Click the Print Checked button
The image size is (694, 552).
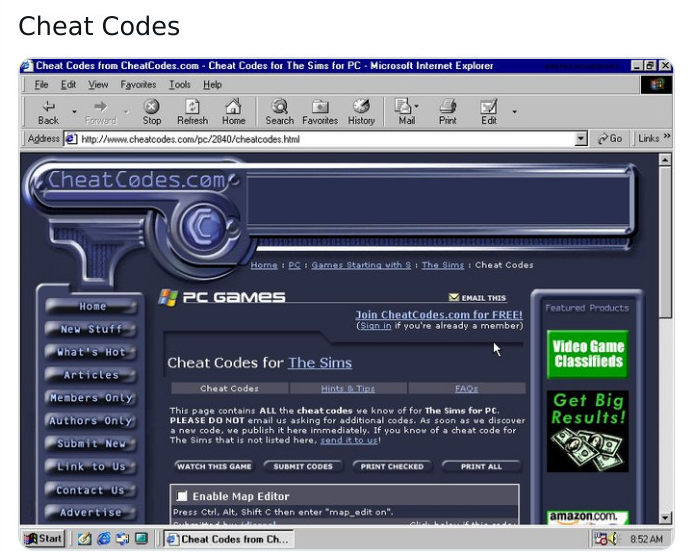392,467
